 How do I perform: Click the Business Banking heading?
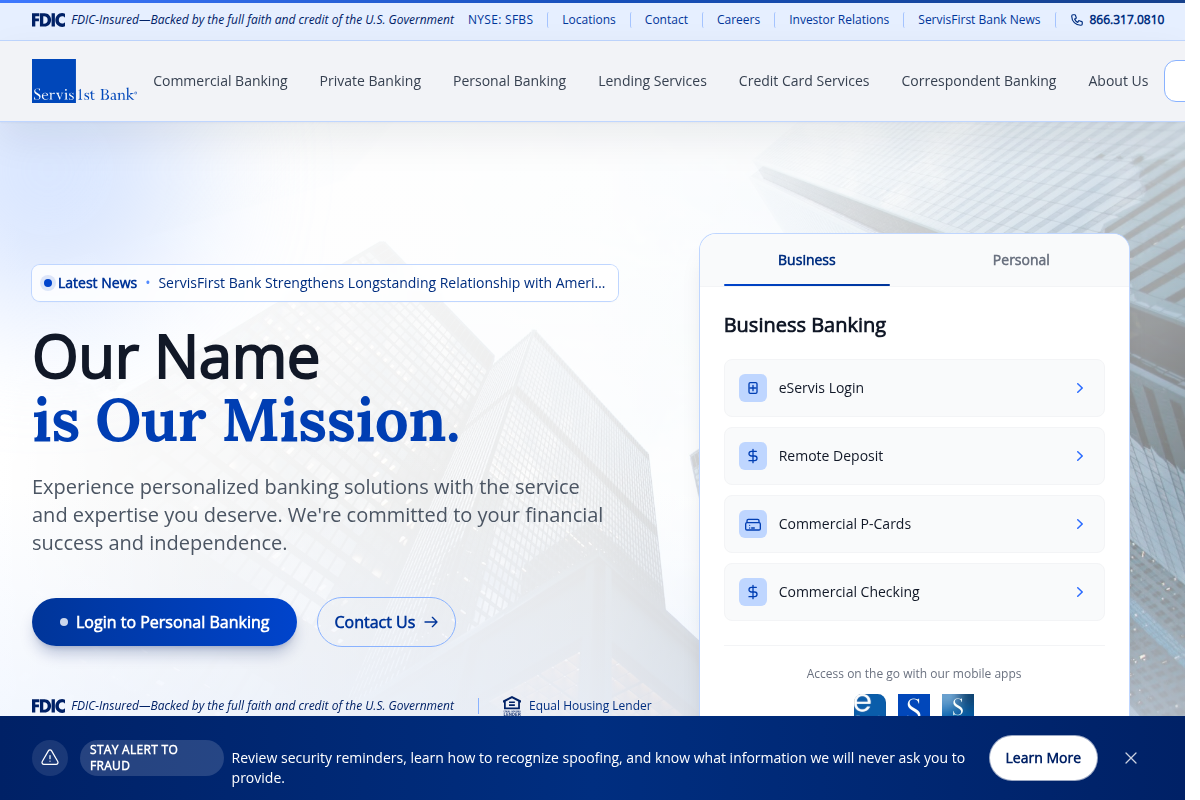tap(805, 325)
